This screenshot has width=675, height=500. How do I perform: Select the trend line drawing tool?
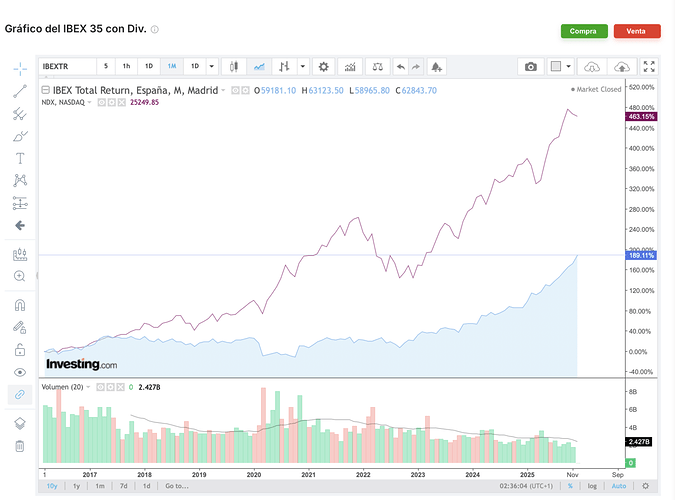pos(20,91)
